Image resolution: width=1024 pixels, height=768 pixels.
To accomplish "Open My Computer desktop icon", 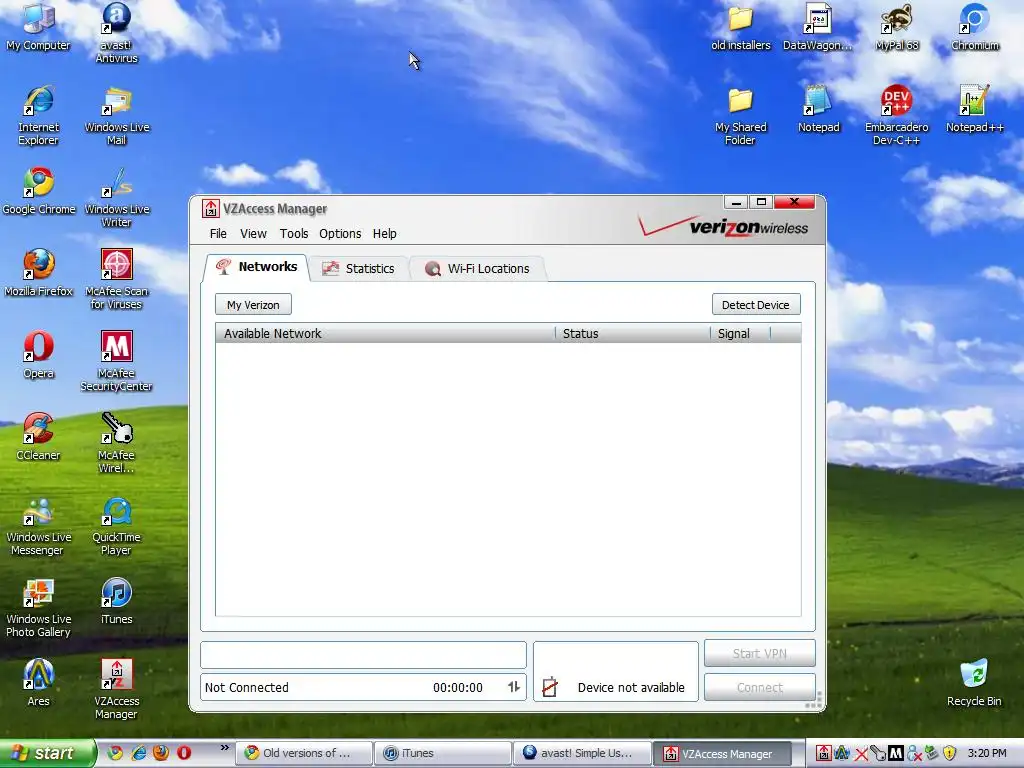I will pyautogui.click(x=39, y=27).
